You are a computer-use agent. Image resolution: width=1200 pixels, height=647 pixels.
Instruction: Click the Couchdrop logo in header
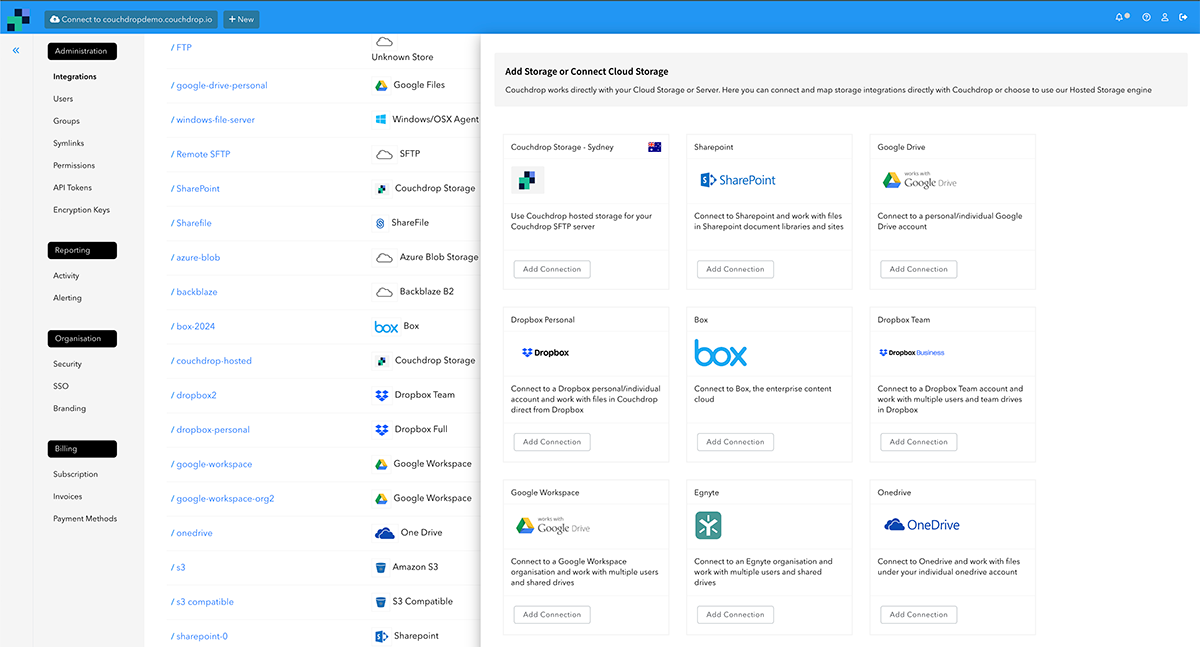coord(18,18)
